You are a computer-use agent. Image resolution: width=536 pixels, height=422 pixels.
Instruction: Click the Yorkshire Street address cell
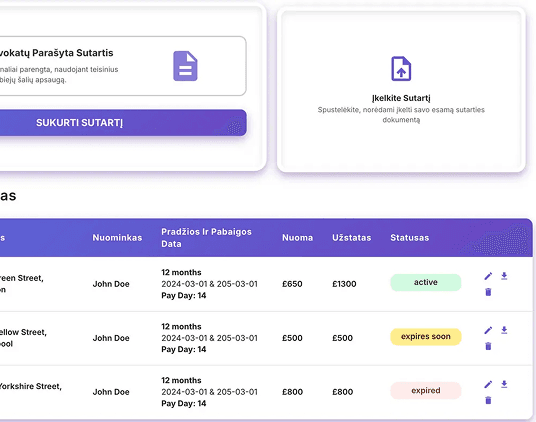coord(30,386)
